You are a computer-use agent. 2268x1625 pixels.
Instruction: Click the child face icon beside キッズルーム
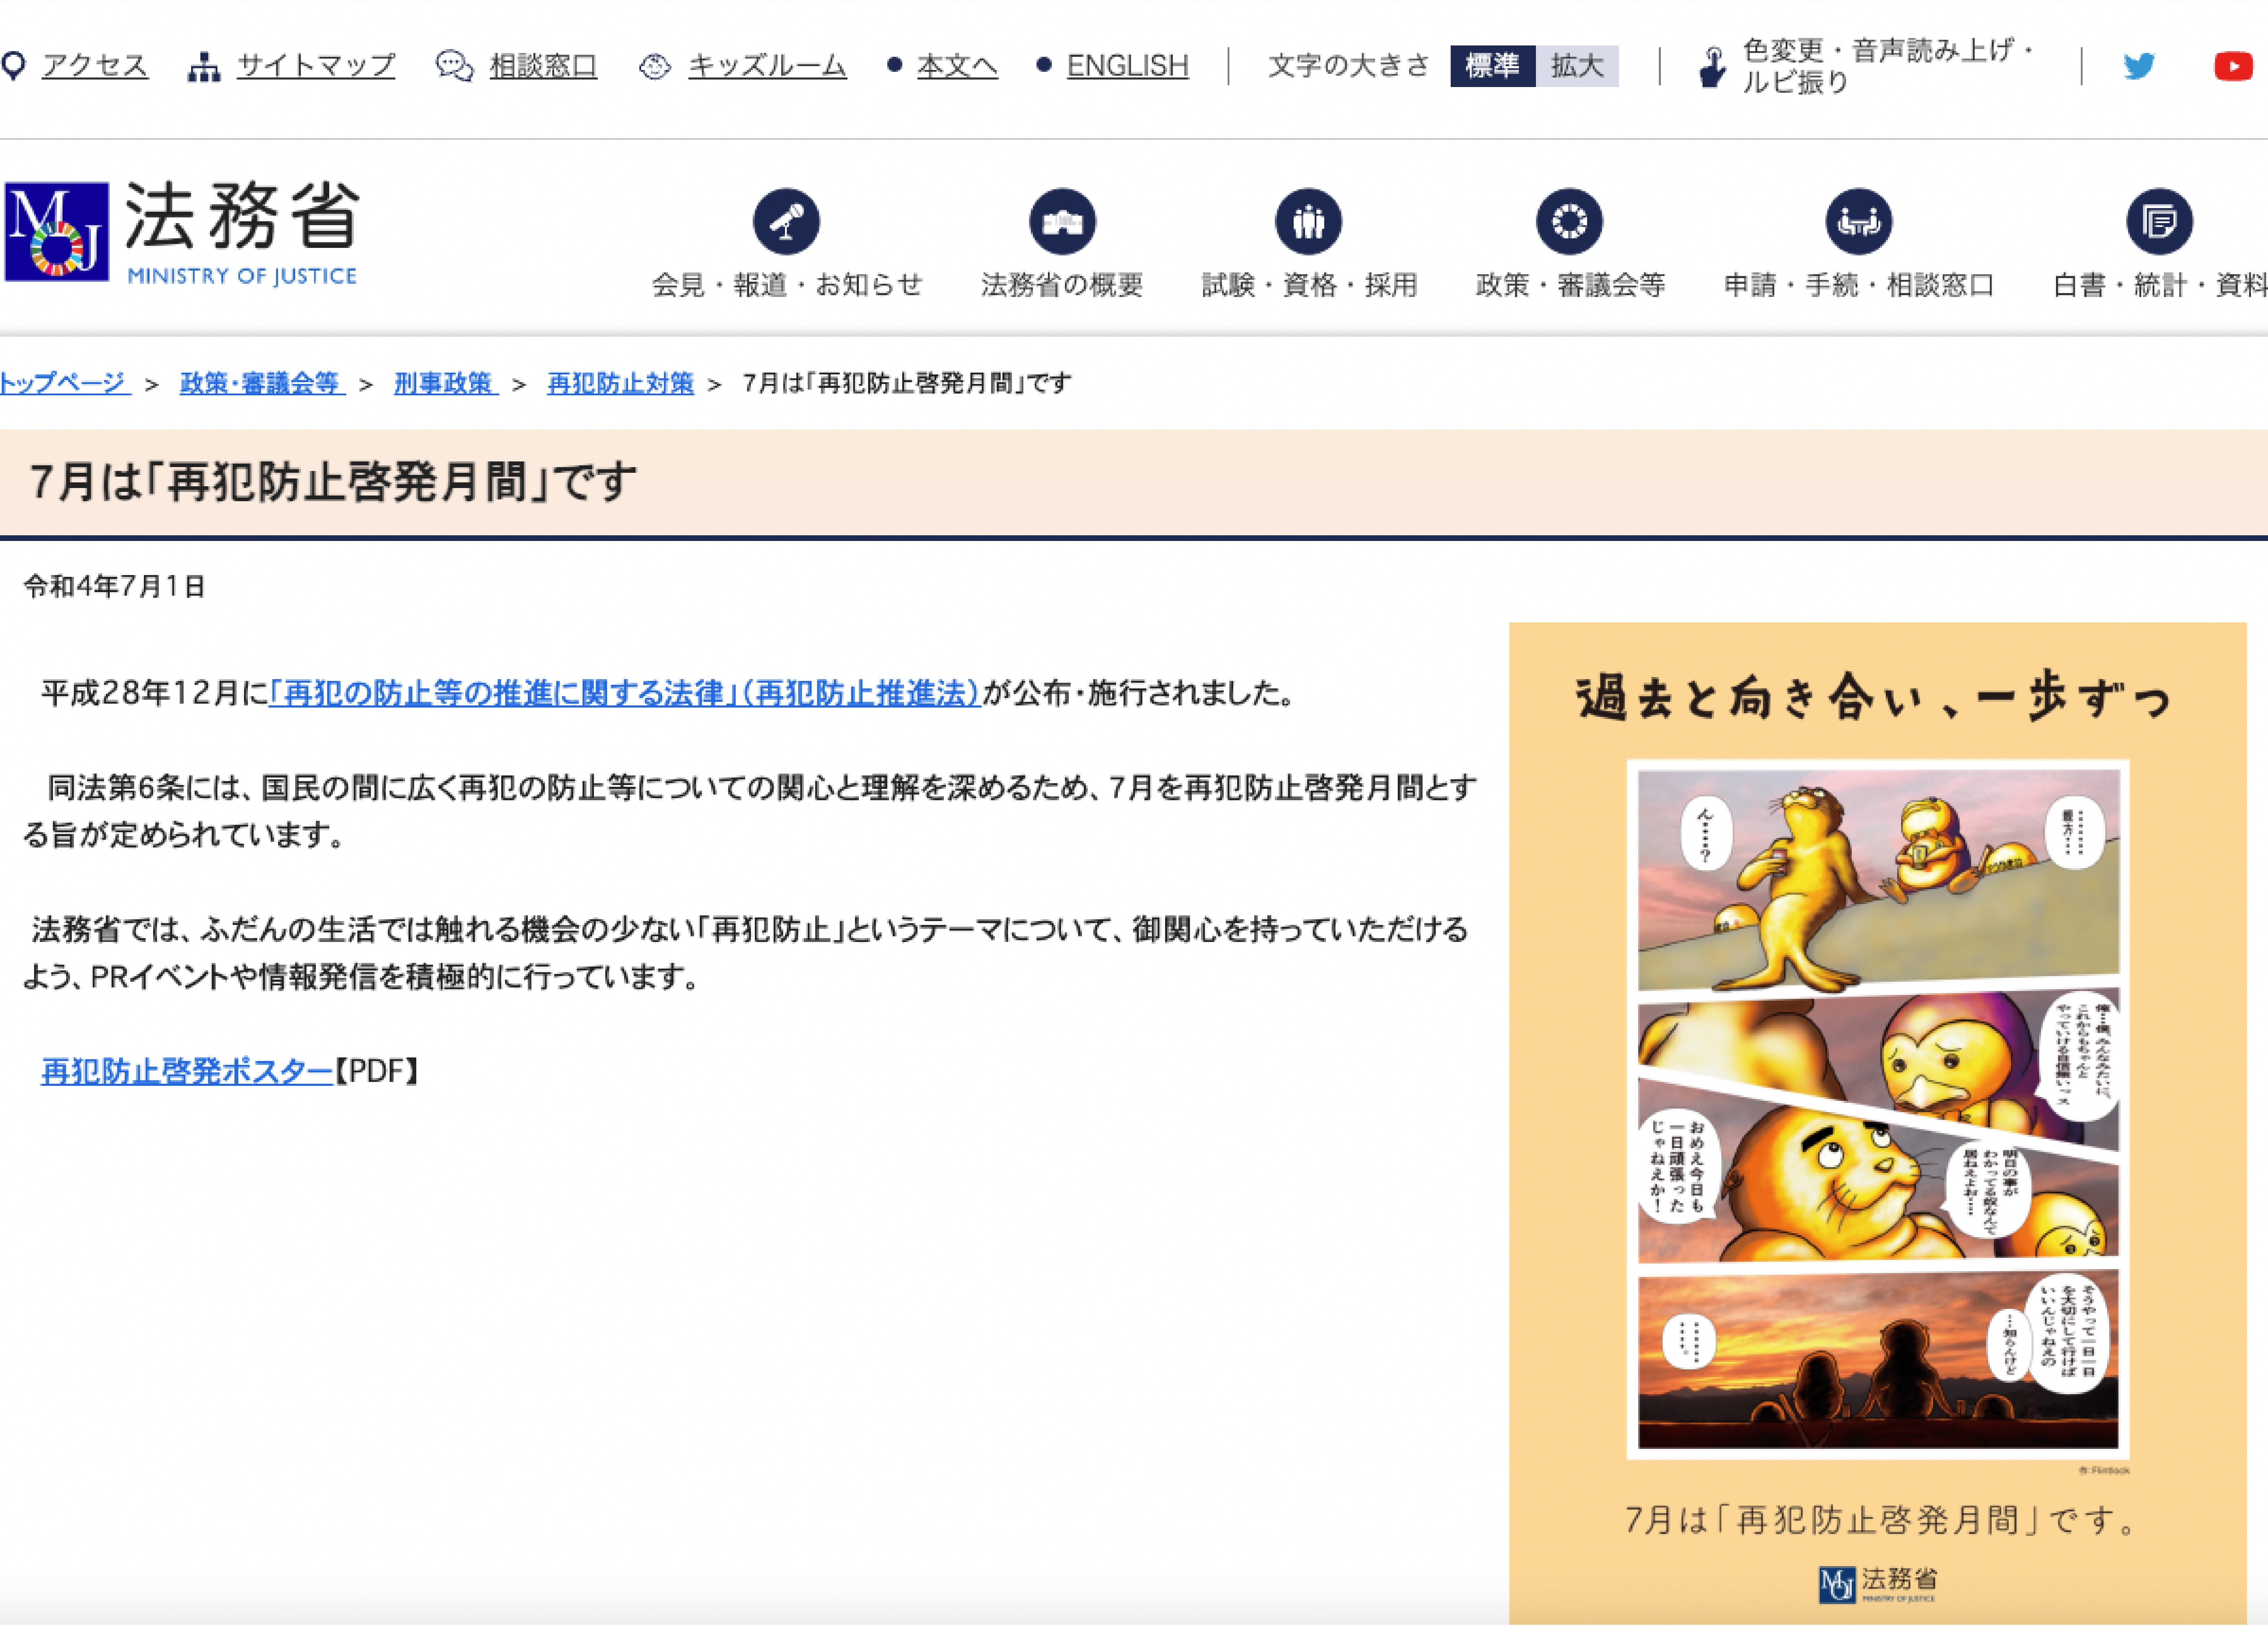[655, 67]
